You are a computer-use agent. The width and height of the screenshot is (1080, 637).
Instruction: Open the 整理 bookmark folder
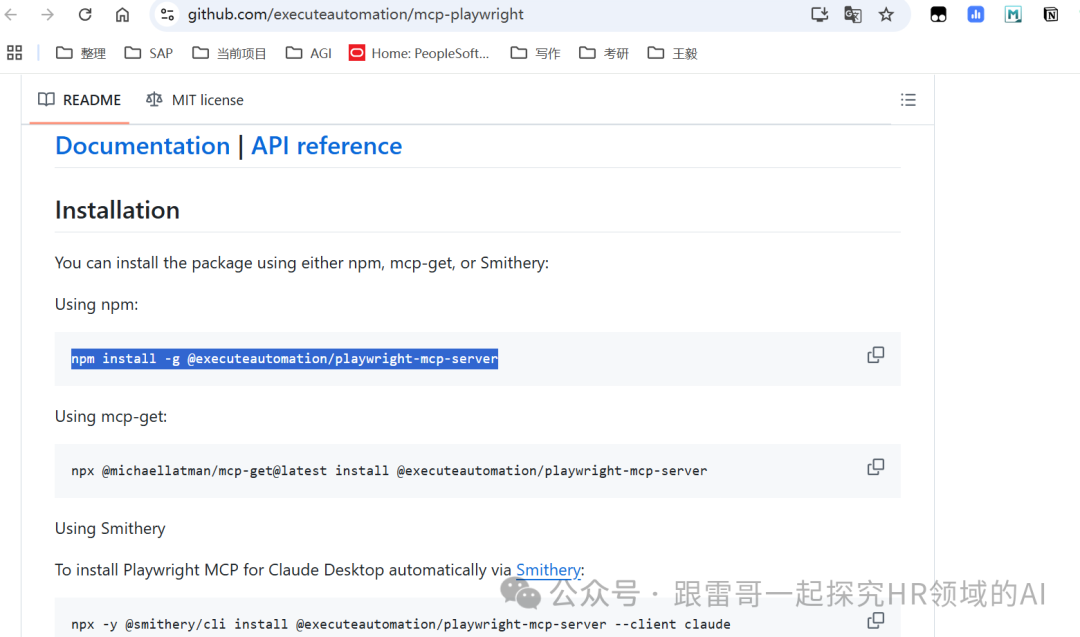coord(81,53)
